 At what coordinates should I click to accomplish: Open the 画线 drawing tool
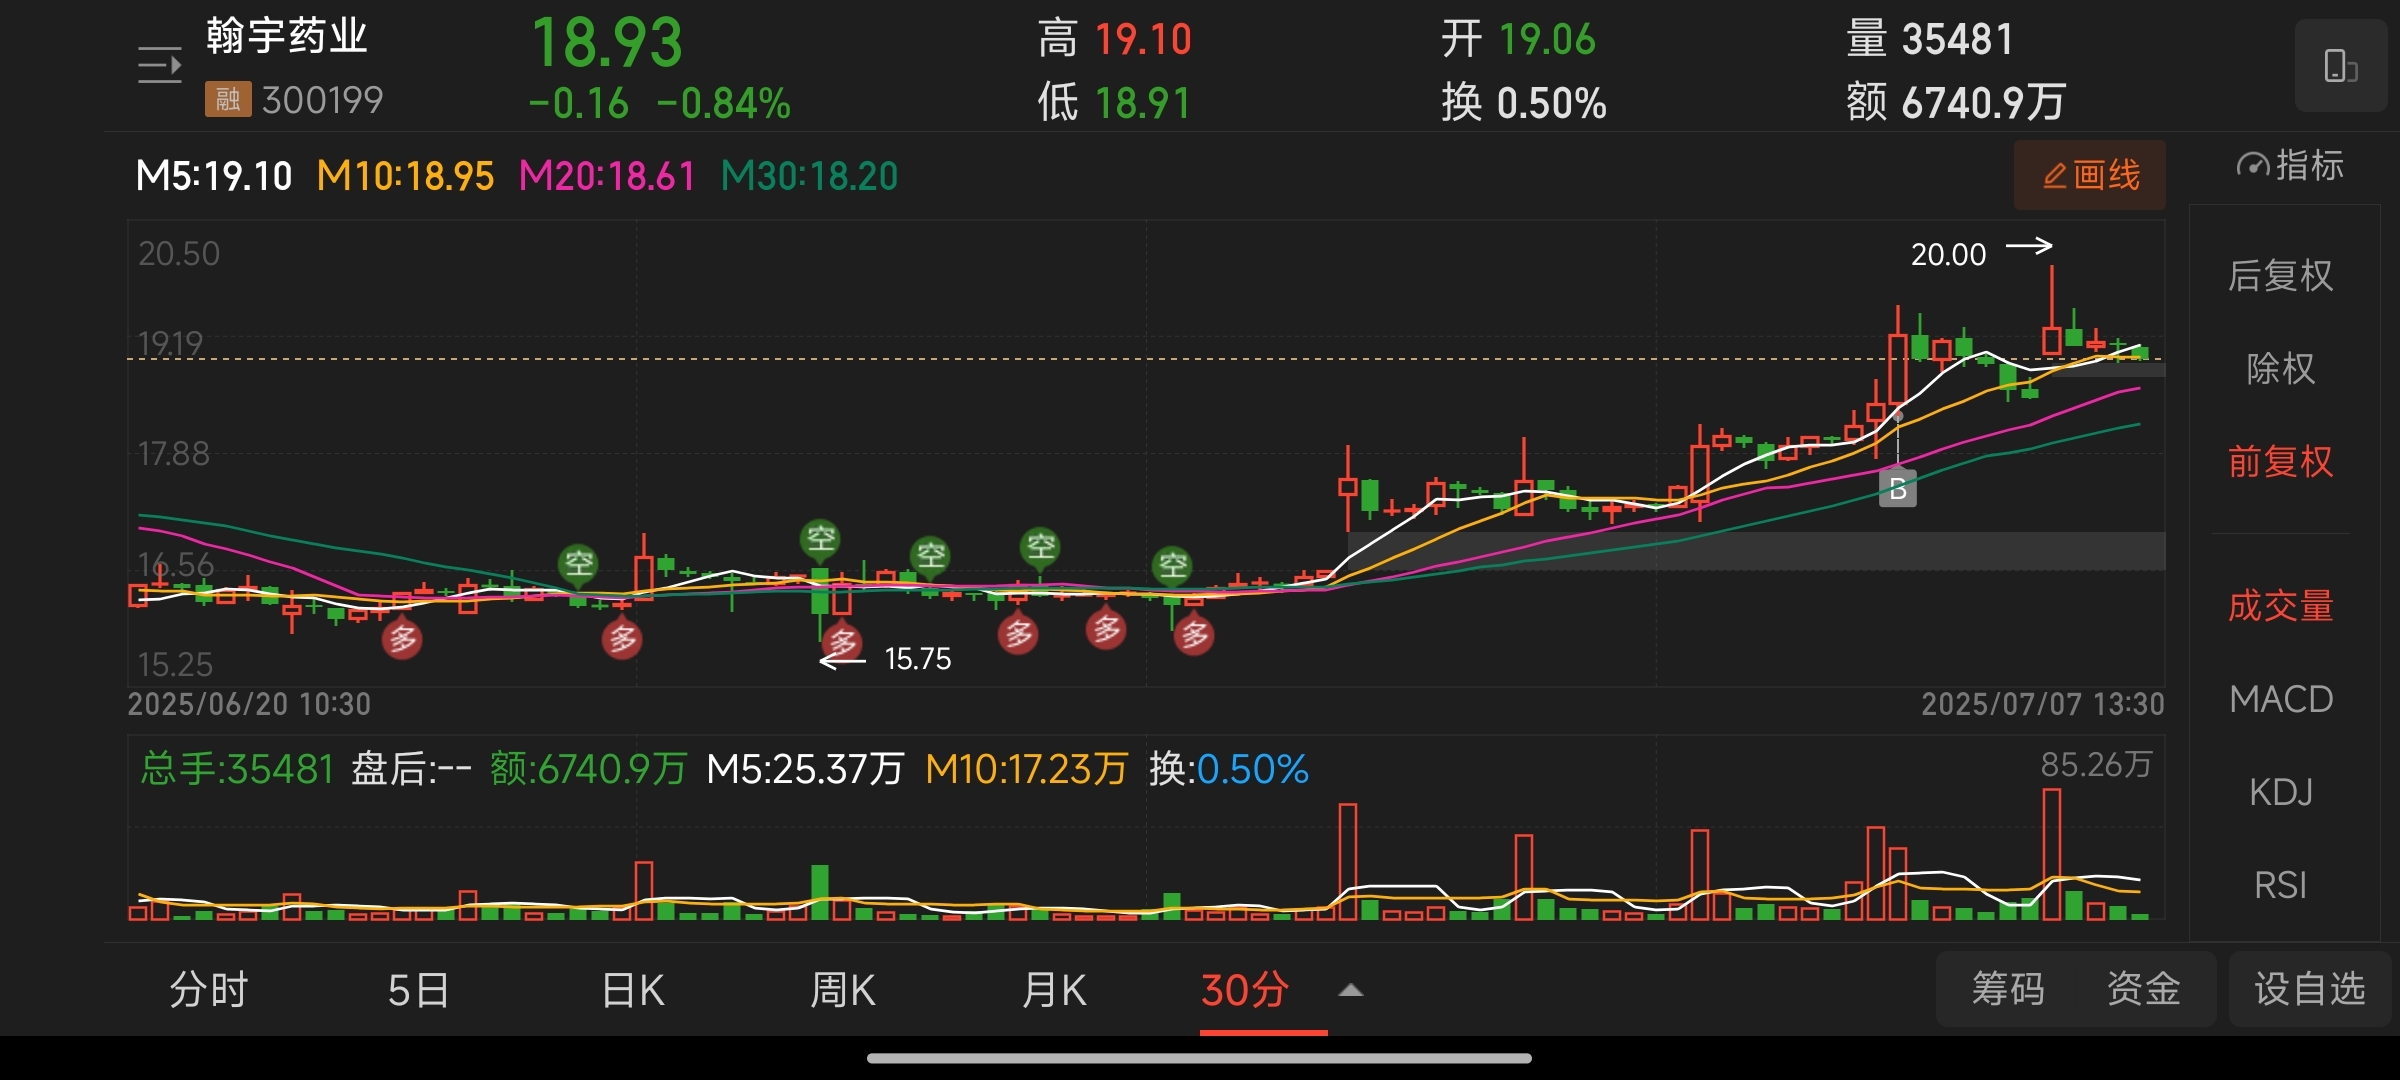coord(2090,175)
